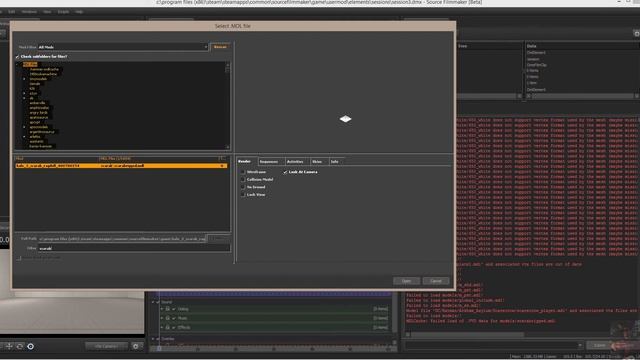
Task: Open the Windows menu in Source Filmmaker
Action: [x=29, y=12]
